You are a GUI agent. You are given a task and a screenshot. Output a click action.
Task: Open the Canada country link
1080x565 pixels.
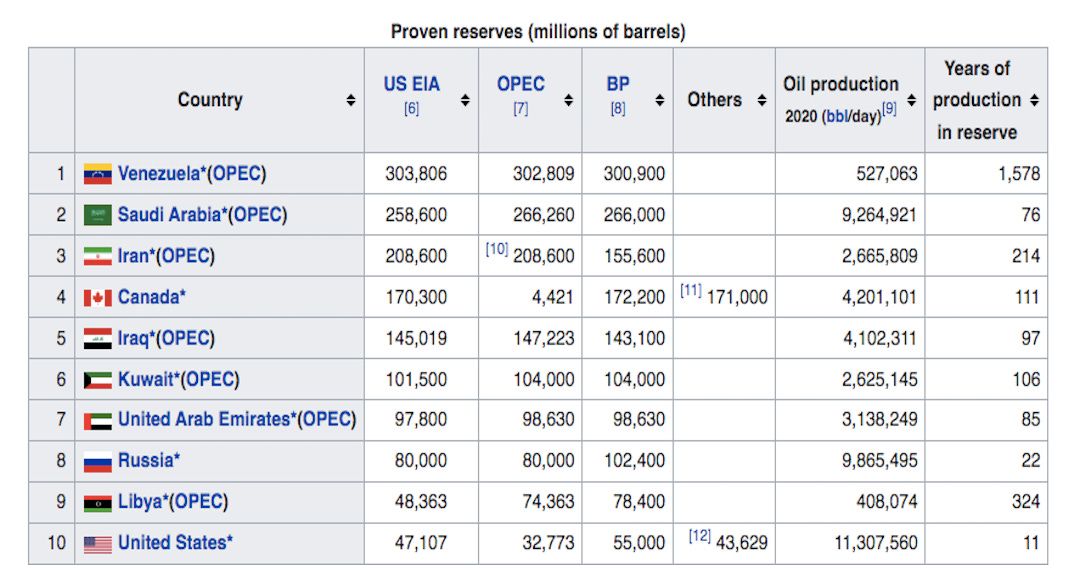pos(148,298)
